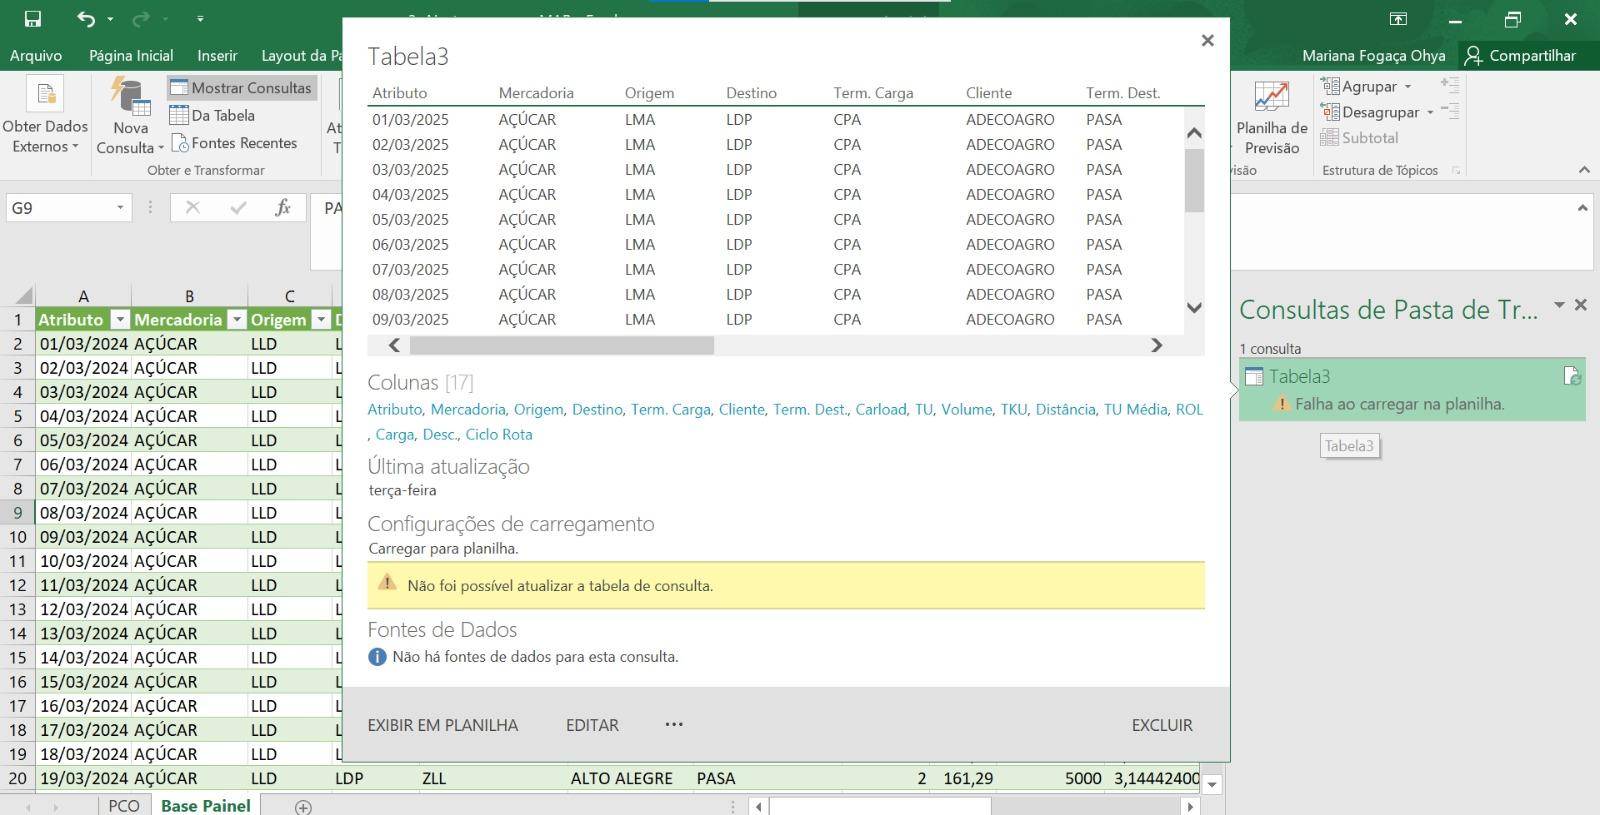This screenshot has width=1600, height=815.
Task: Open the Agrupar dropdown arrow
Action: 1408,87
